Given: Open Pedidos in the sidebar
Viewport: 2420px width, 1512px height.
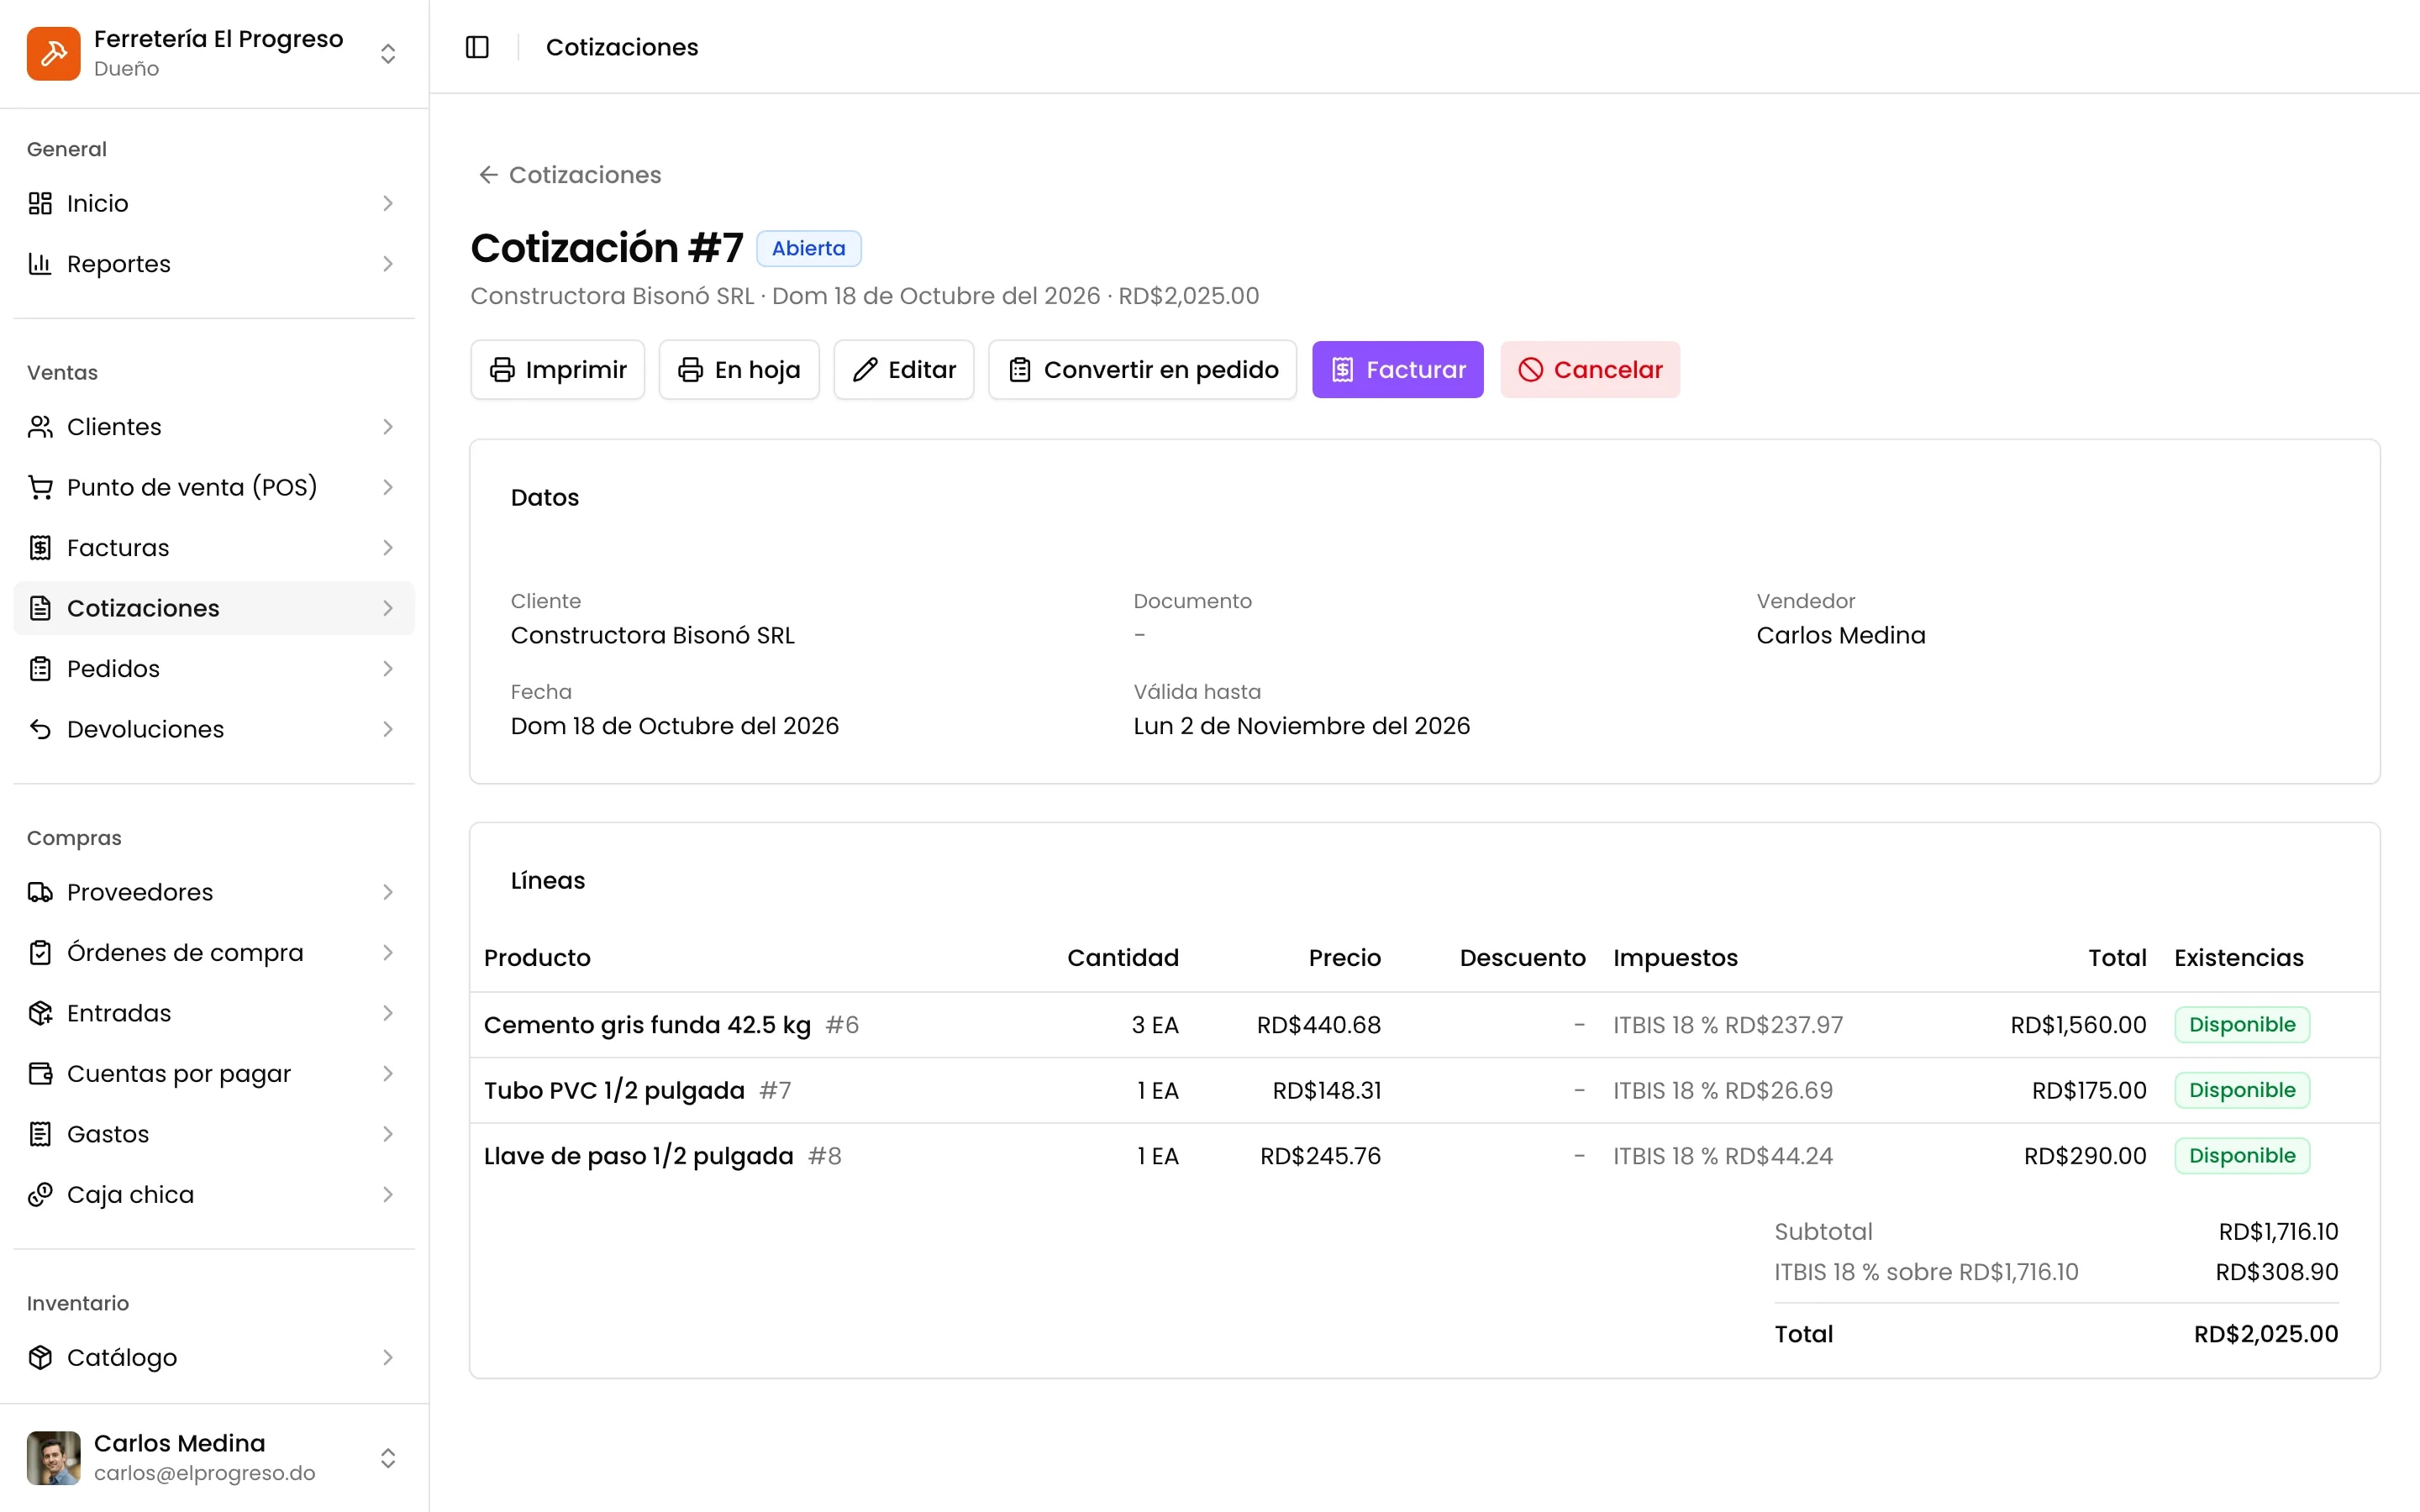Looking at the screenshot, I should pyautogui.click(x=214, y=669).
